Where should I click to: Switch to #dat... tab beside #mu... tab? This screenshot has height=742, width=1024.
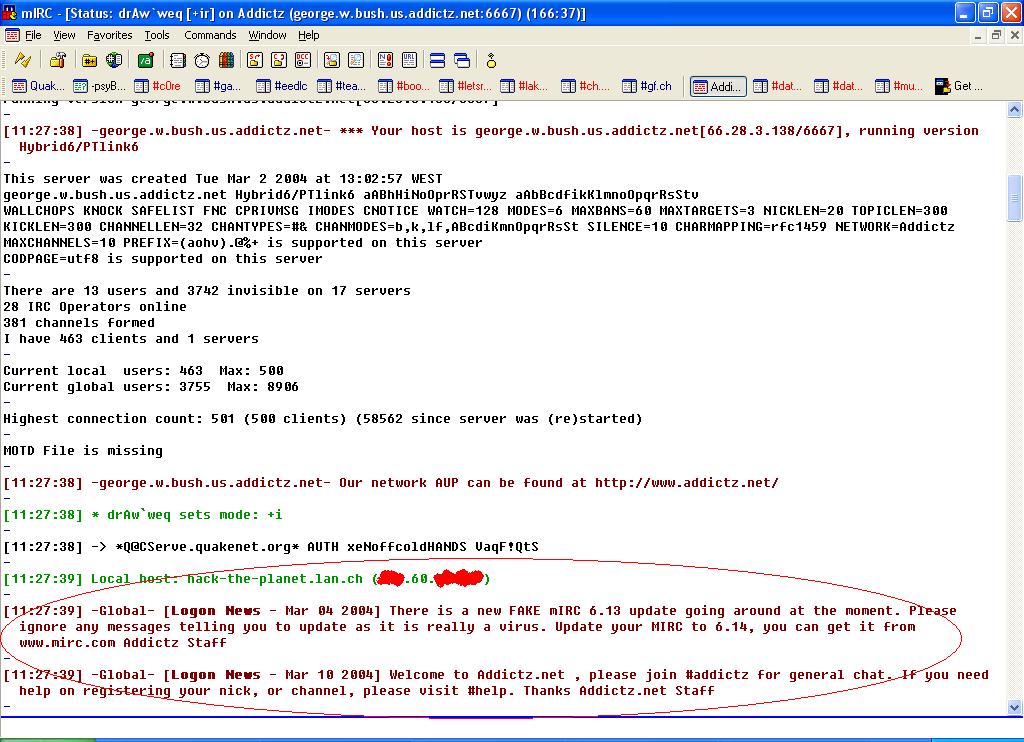pos(839,86)
